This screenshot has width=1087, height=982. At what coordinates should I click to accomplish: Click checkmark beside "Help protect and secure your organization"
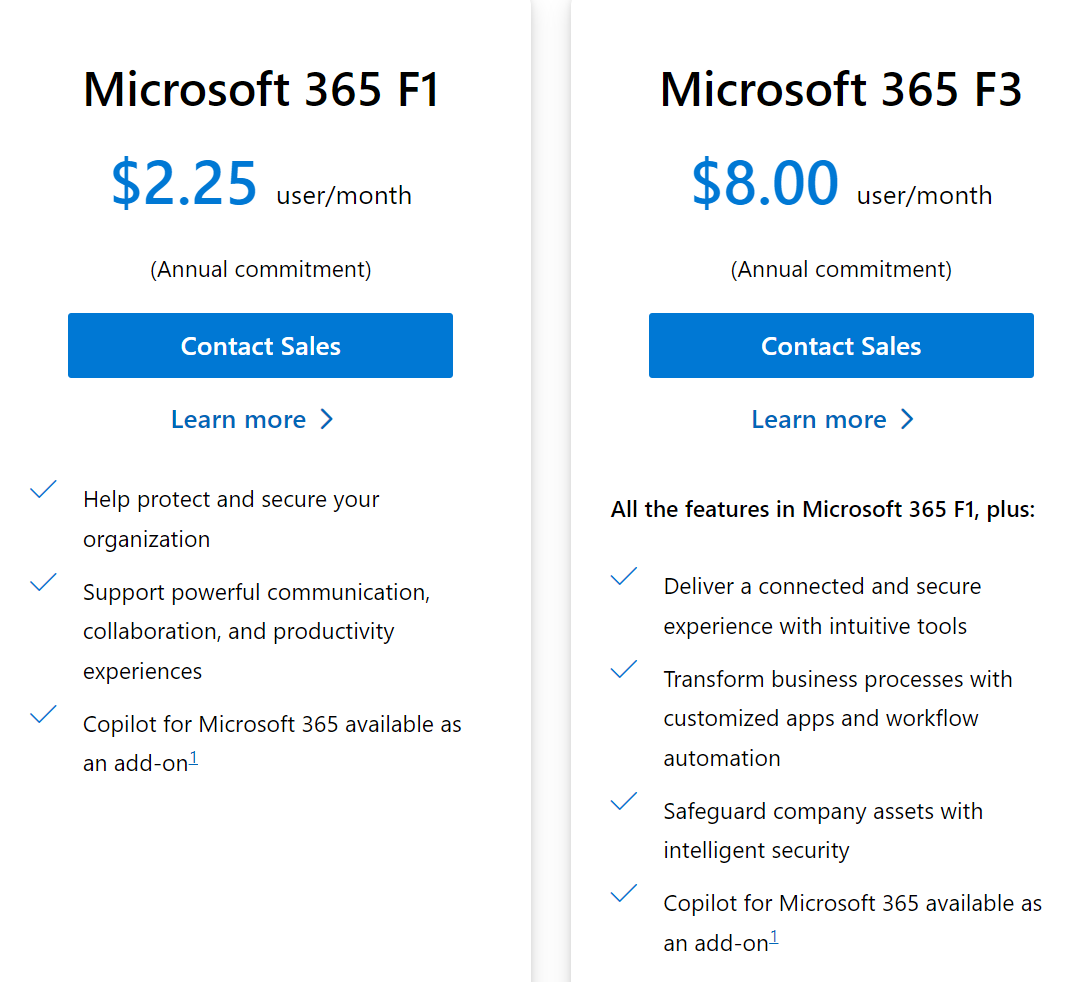pos(43,490)
